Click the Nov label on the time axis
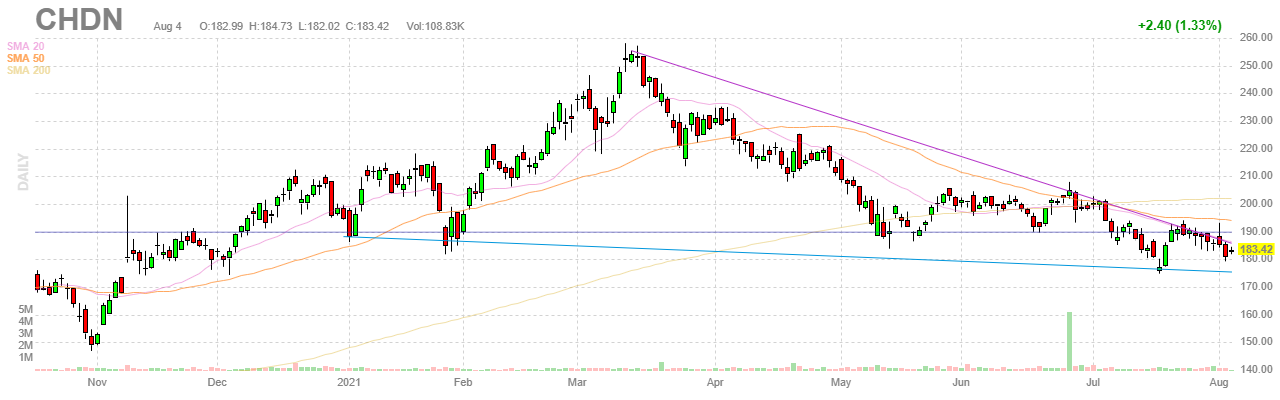 point(97,382)
